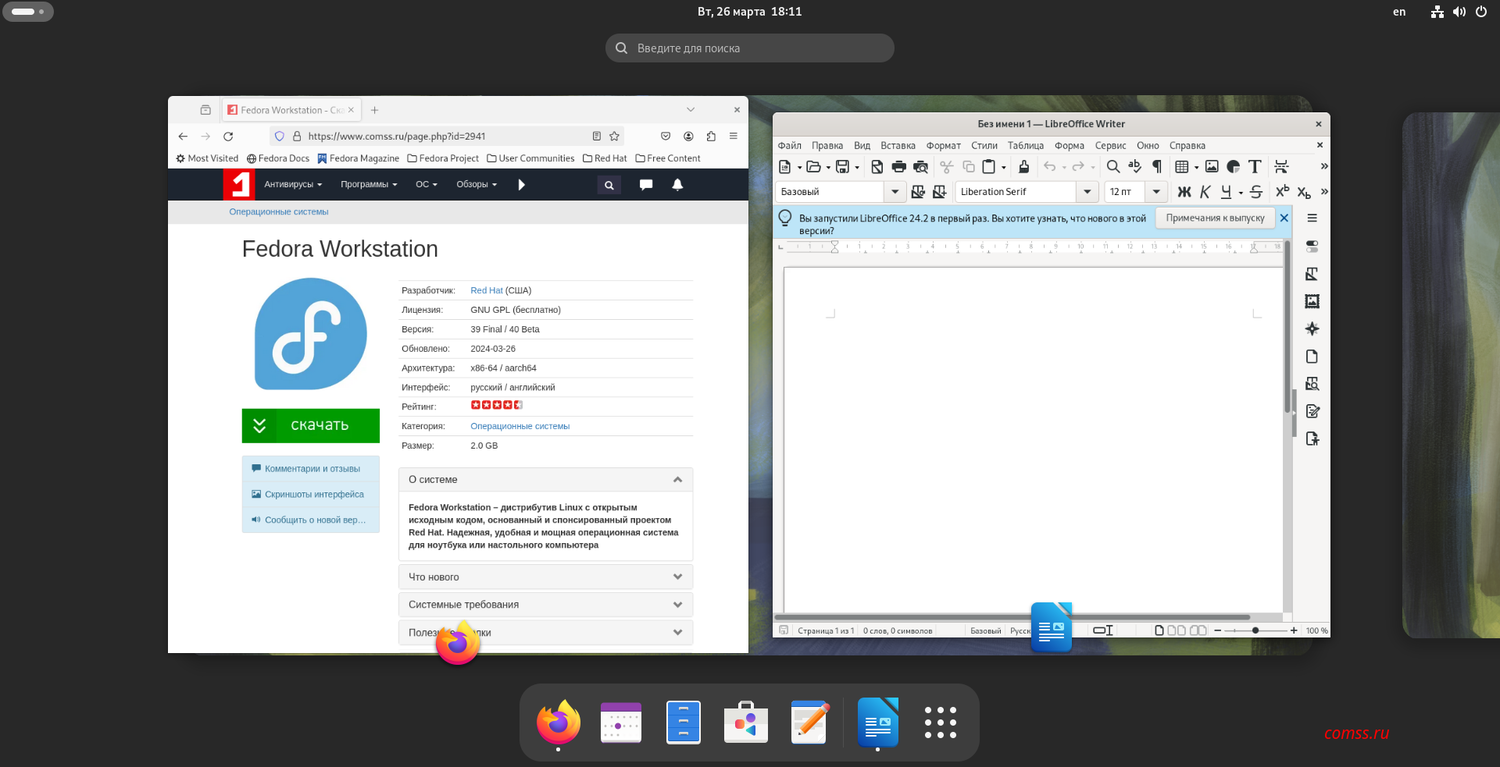Open the Файл menu in Writer
1500x767 pixels.
(x=790, y=145)
